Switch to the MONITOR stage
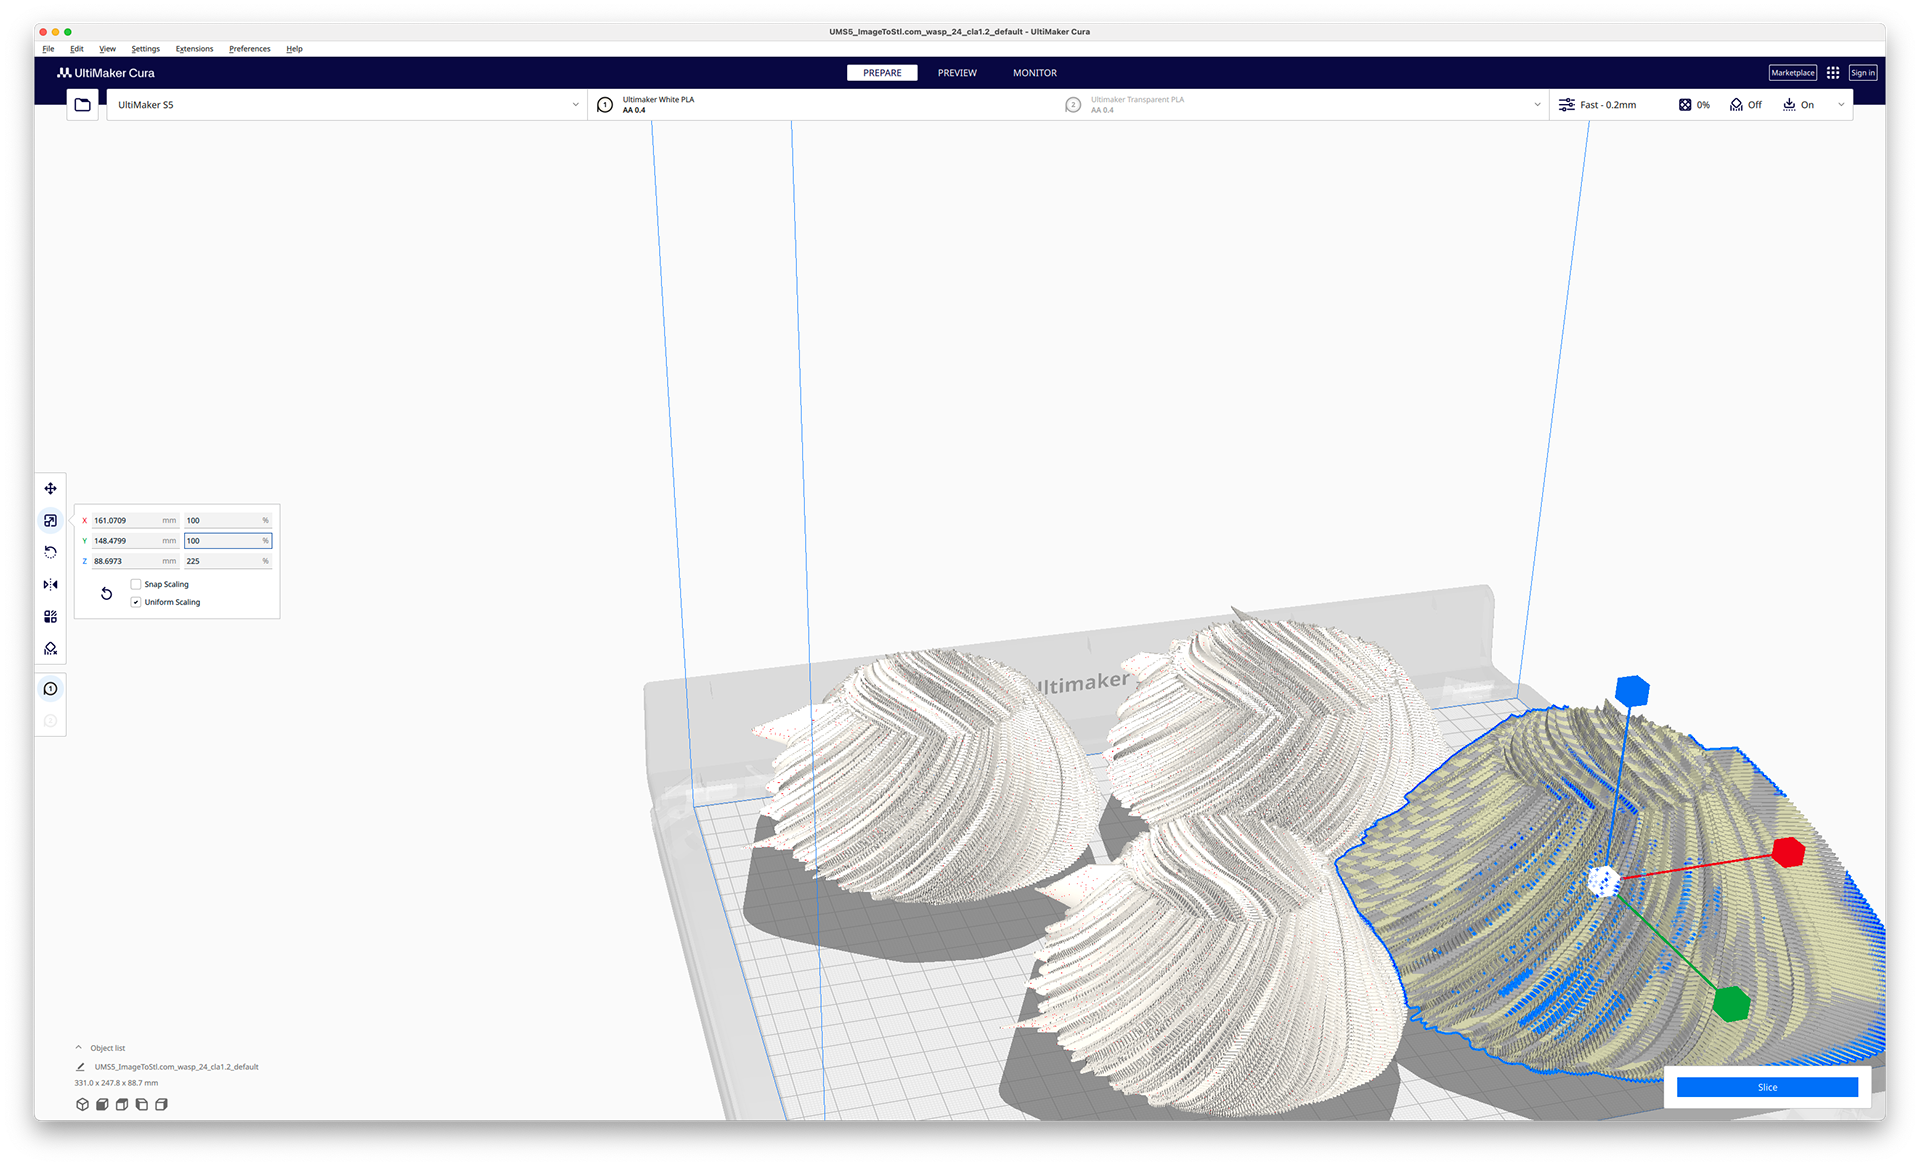1920x1166 pixels. click(1035, 73)
